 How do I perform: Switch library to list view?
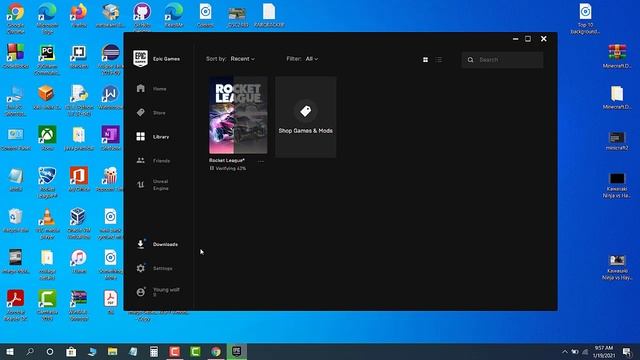click(439, 60)
